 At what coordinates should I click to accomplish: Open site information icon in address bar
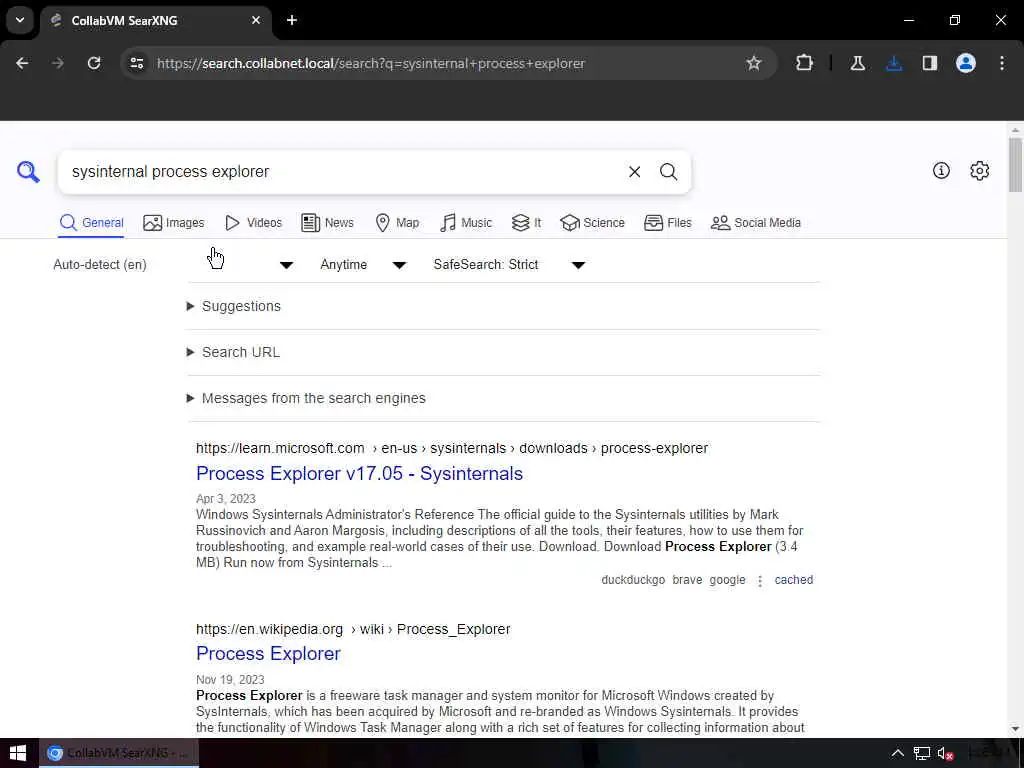tap(136, 63)
